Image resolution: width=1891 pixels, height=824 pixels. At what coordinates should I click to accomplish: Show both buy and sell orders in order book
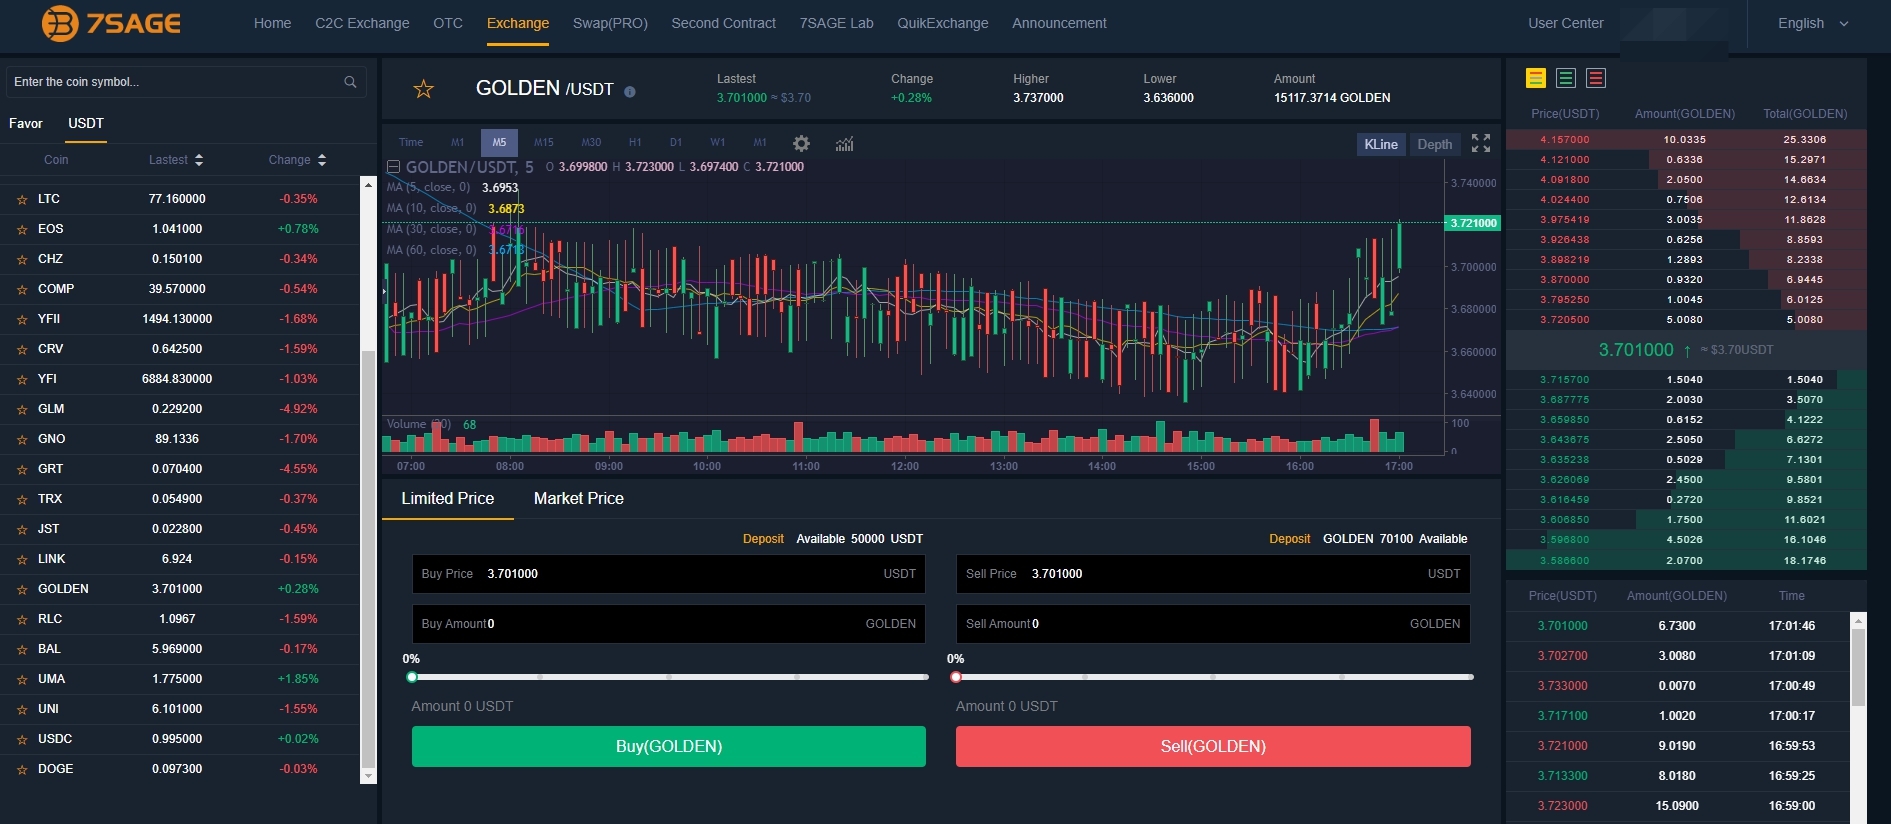click(x=1536, y=78)
